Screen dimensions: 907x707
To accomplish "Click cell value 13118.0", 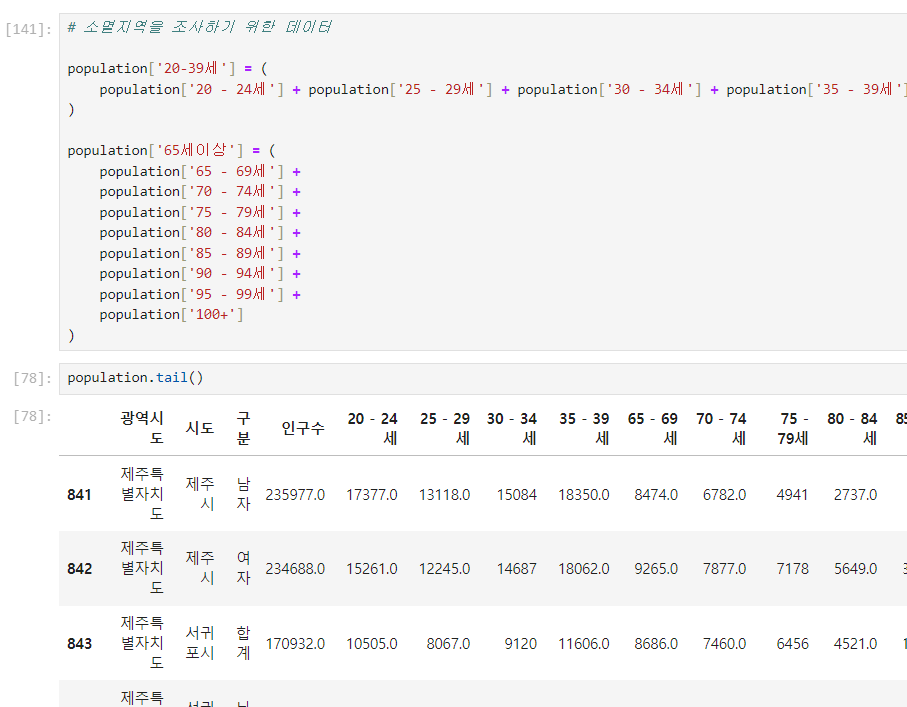I will tap(444, 495).
